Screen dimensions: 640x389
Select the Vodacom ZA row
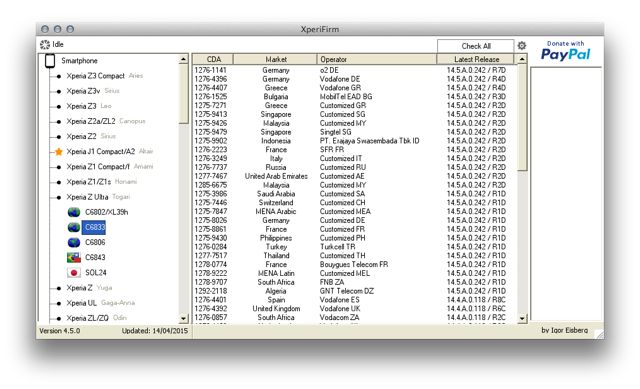pyautogui.click(x=354, y=318)
